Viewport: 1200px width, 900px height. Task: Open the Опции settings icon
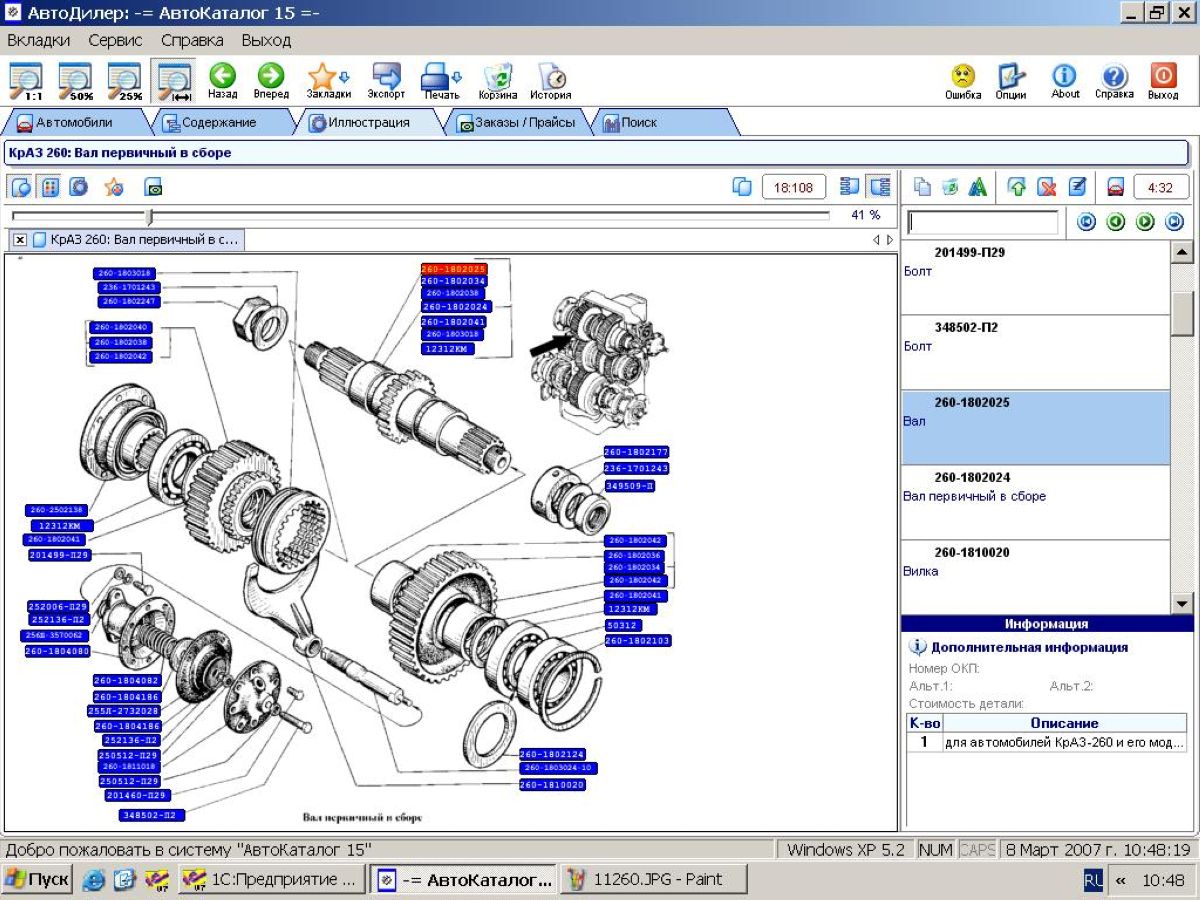coord(1011,81)
